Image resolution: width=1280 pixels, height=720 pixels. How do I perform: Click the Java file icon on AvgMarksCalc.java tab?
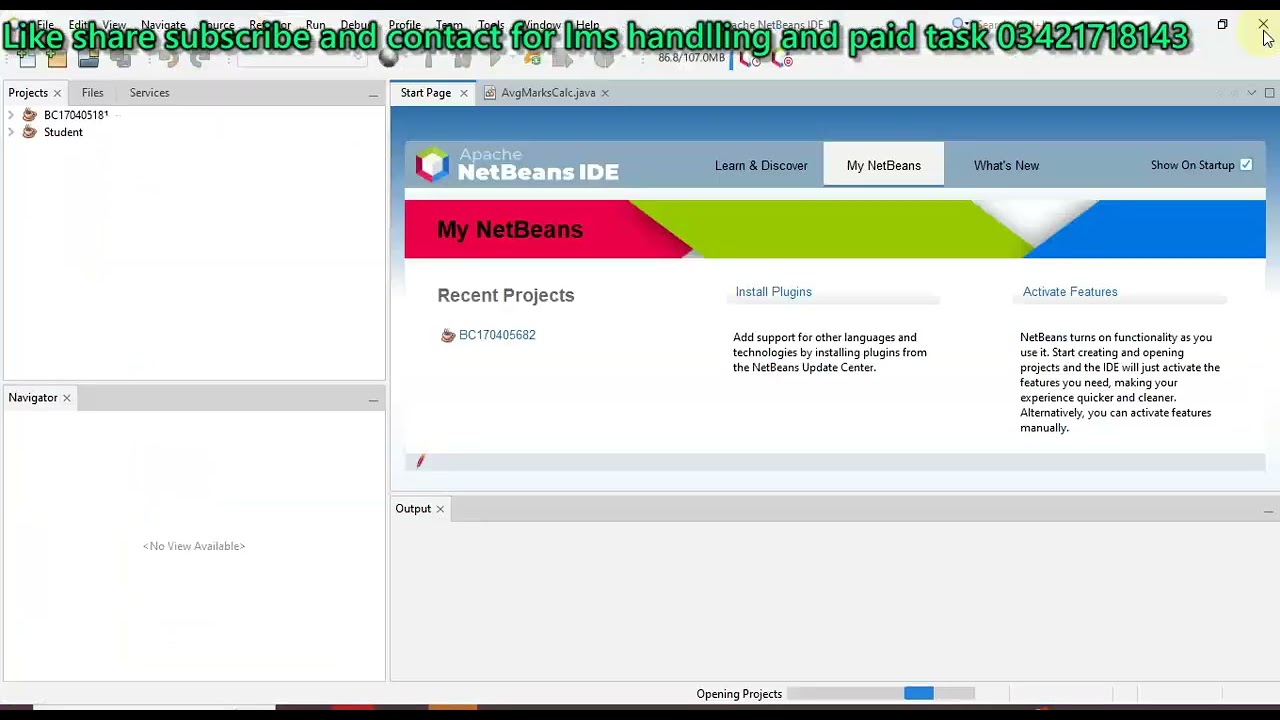tap(490, 93)
